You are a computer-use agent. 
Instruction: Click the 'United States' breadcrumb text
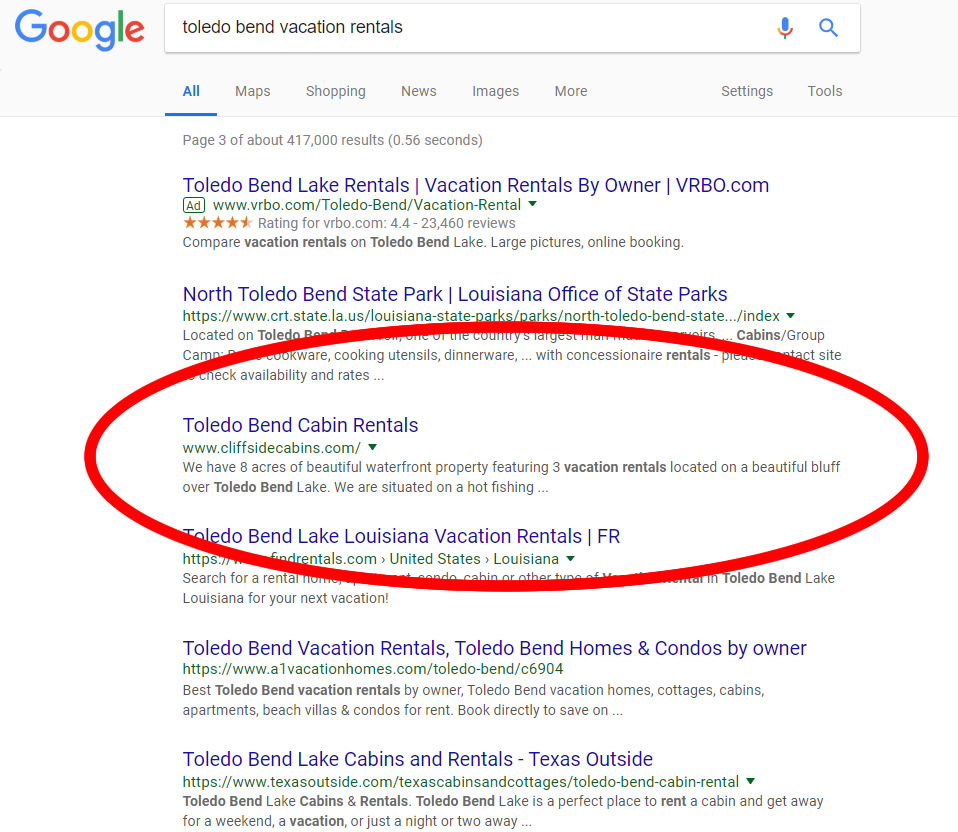tap(435, 559)
